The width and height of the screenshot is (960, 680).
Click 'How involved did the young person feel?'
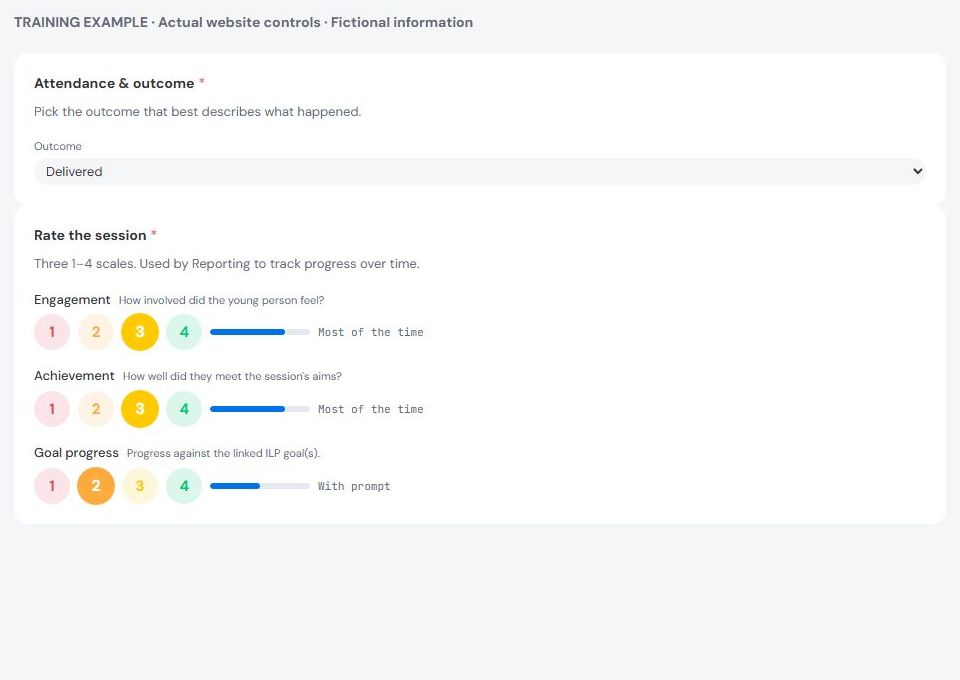[221, 301]
